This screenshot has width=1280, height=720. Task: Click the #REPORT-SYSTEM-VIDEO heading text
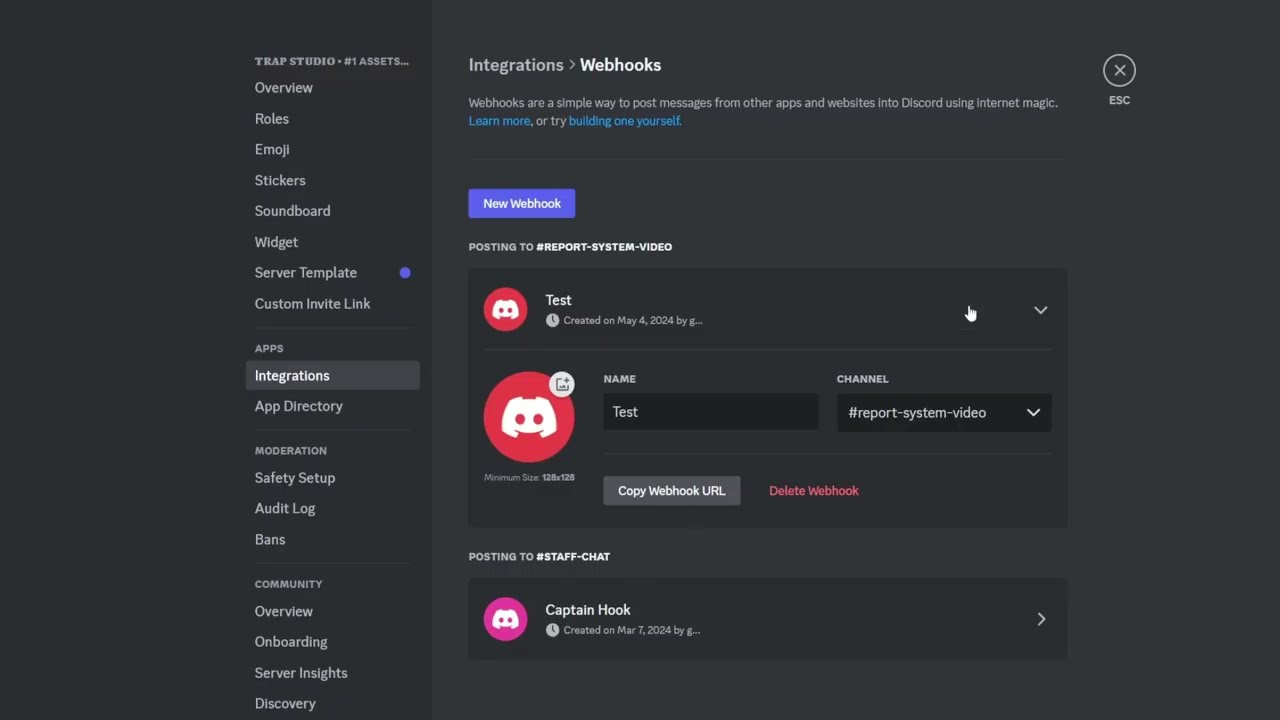click(604, 247)
